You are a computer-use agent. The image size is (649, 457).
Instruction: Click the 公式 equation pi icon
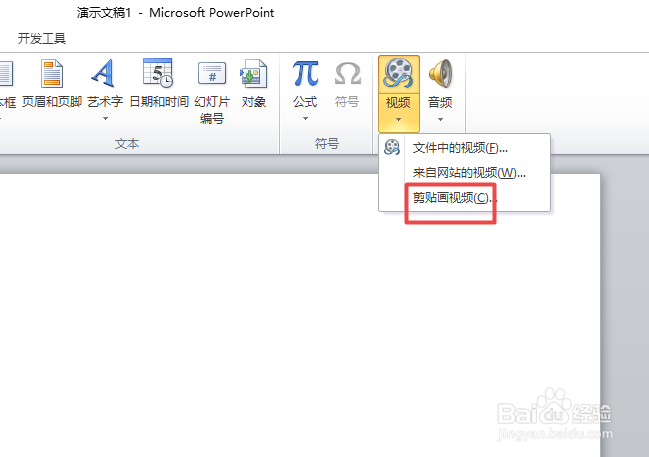coord(305,73)
